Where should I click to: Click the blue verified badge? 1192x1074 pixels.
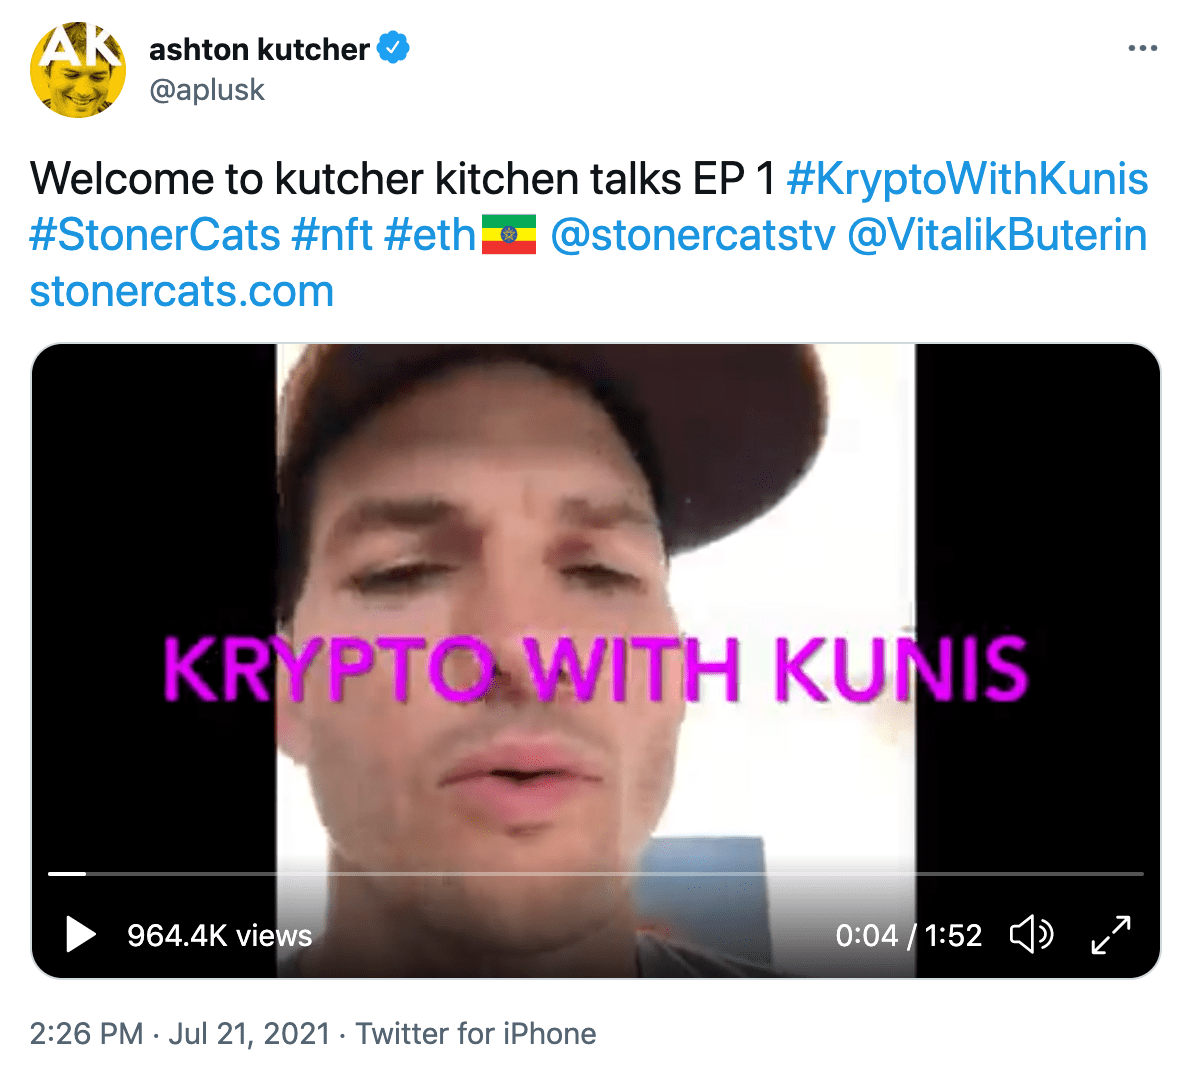pos(394,48)
